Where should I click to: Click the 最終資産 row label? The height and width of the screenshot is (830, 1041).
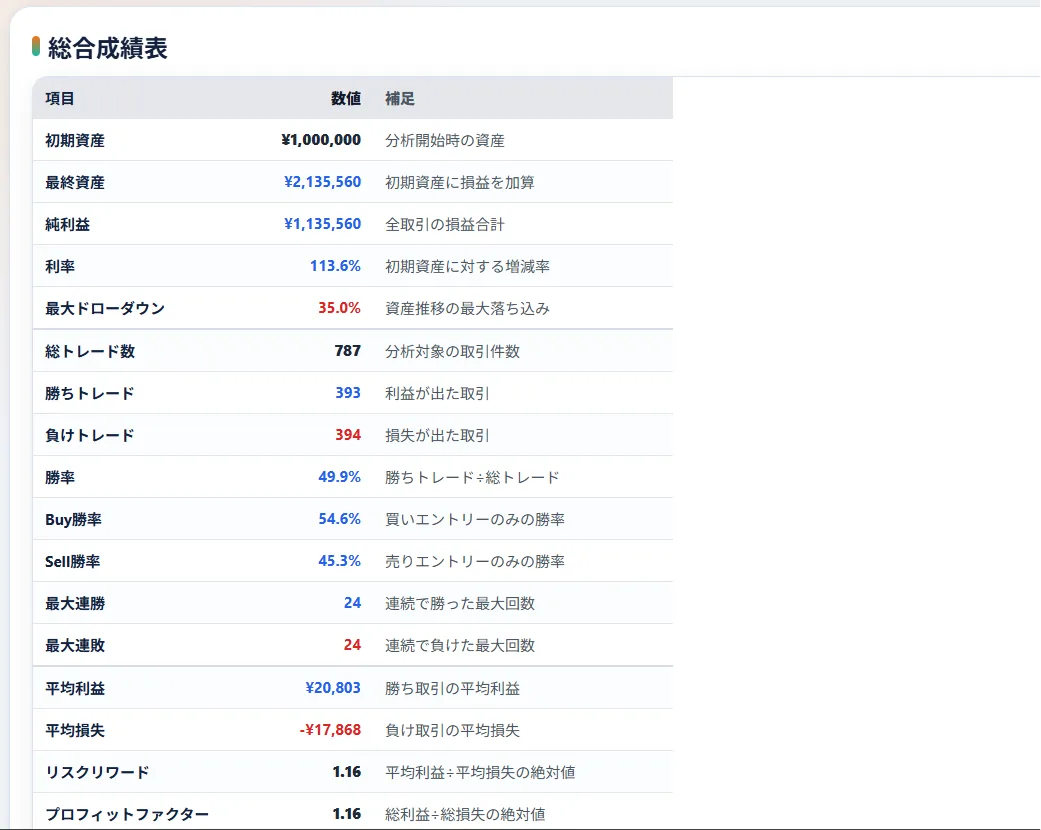point(75,182)
